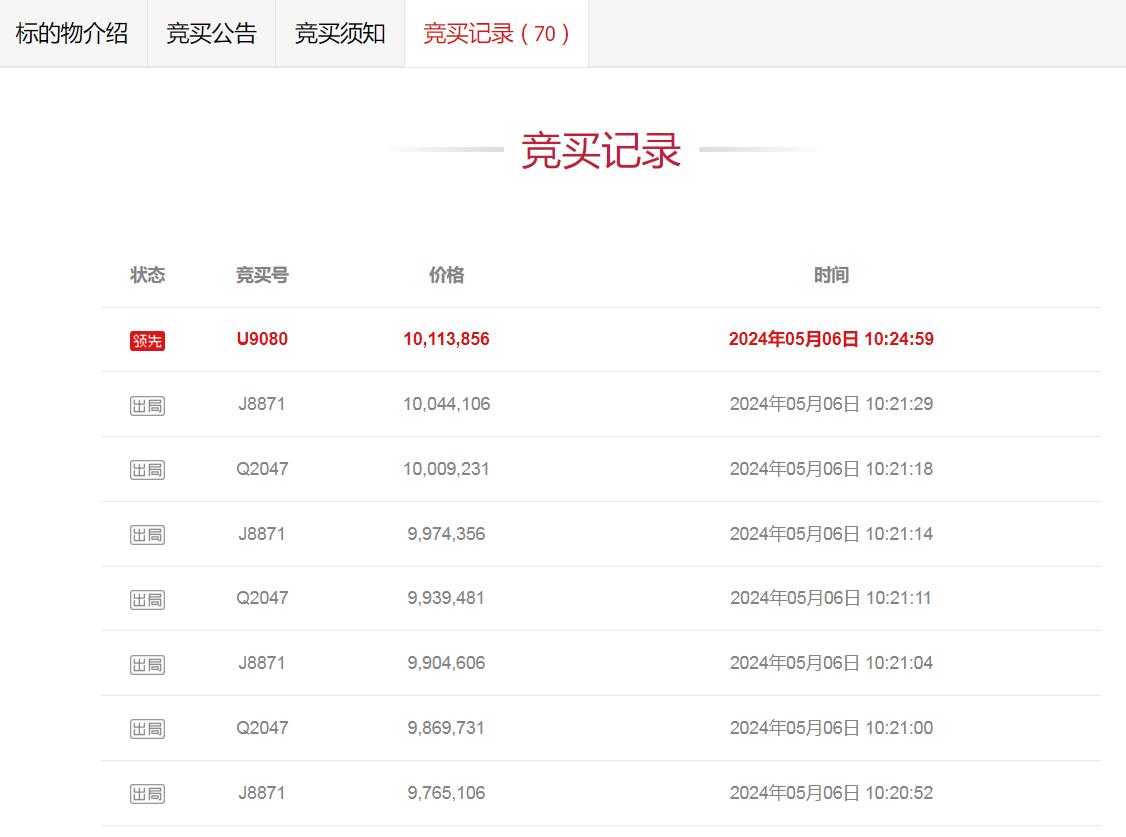The image size is (1126, 837).
Task: Click the timestamp 10:21:11
Action: 832,598
